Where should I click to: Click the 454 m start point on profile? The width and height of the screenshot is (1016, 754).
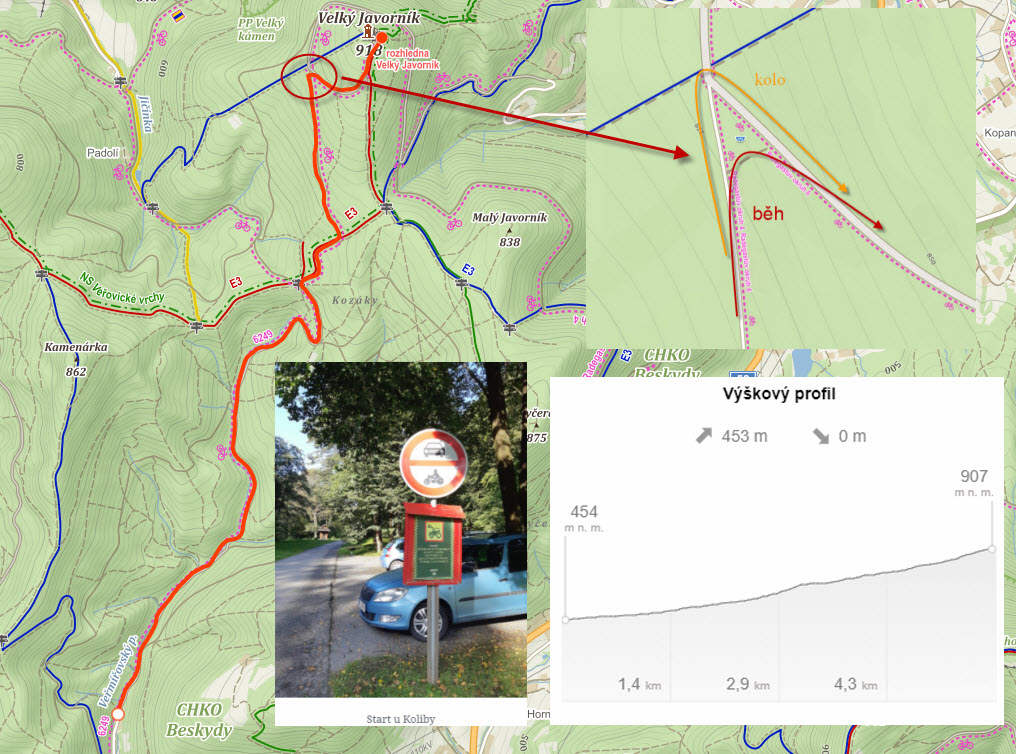566,620
